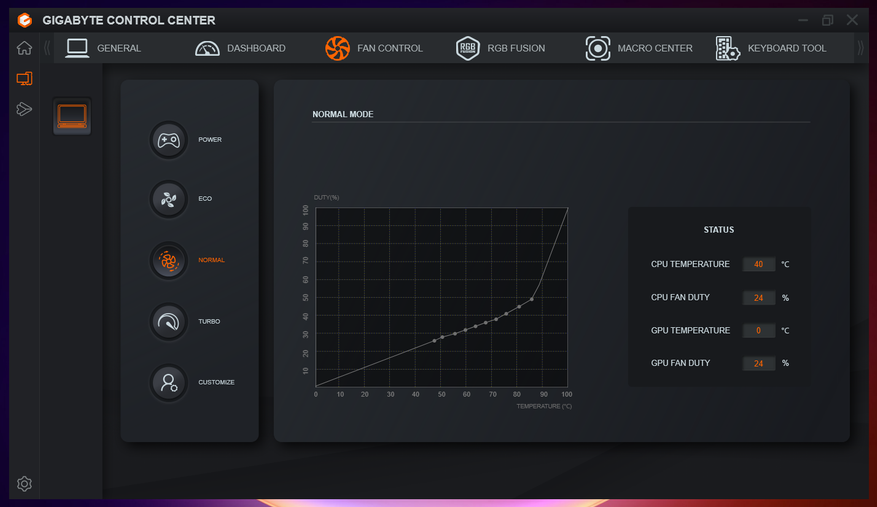Click the CPU TEMPERATURE label

click(690, 264)
